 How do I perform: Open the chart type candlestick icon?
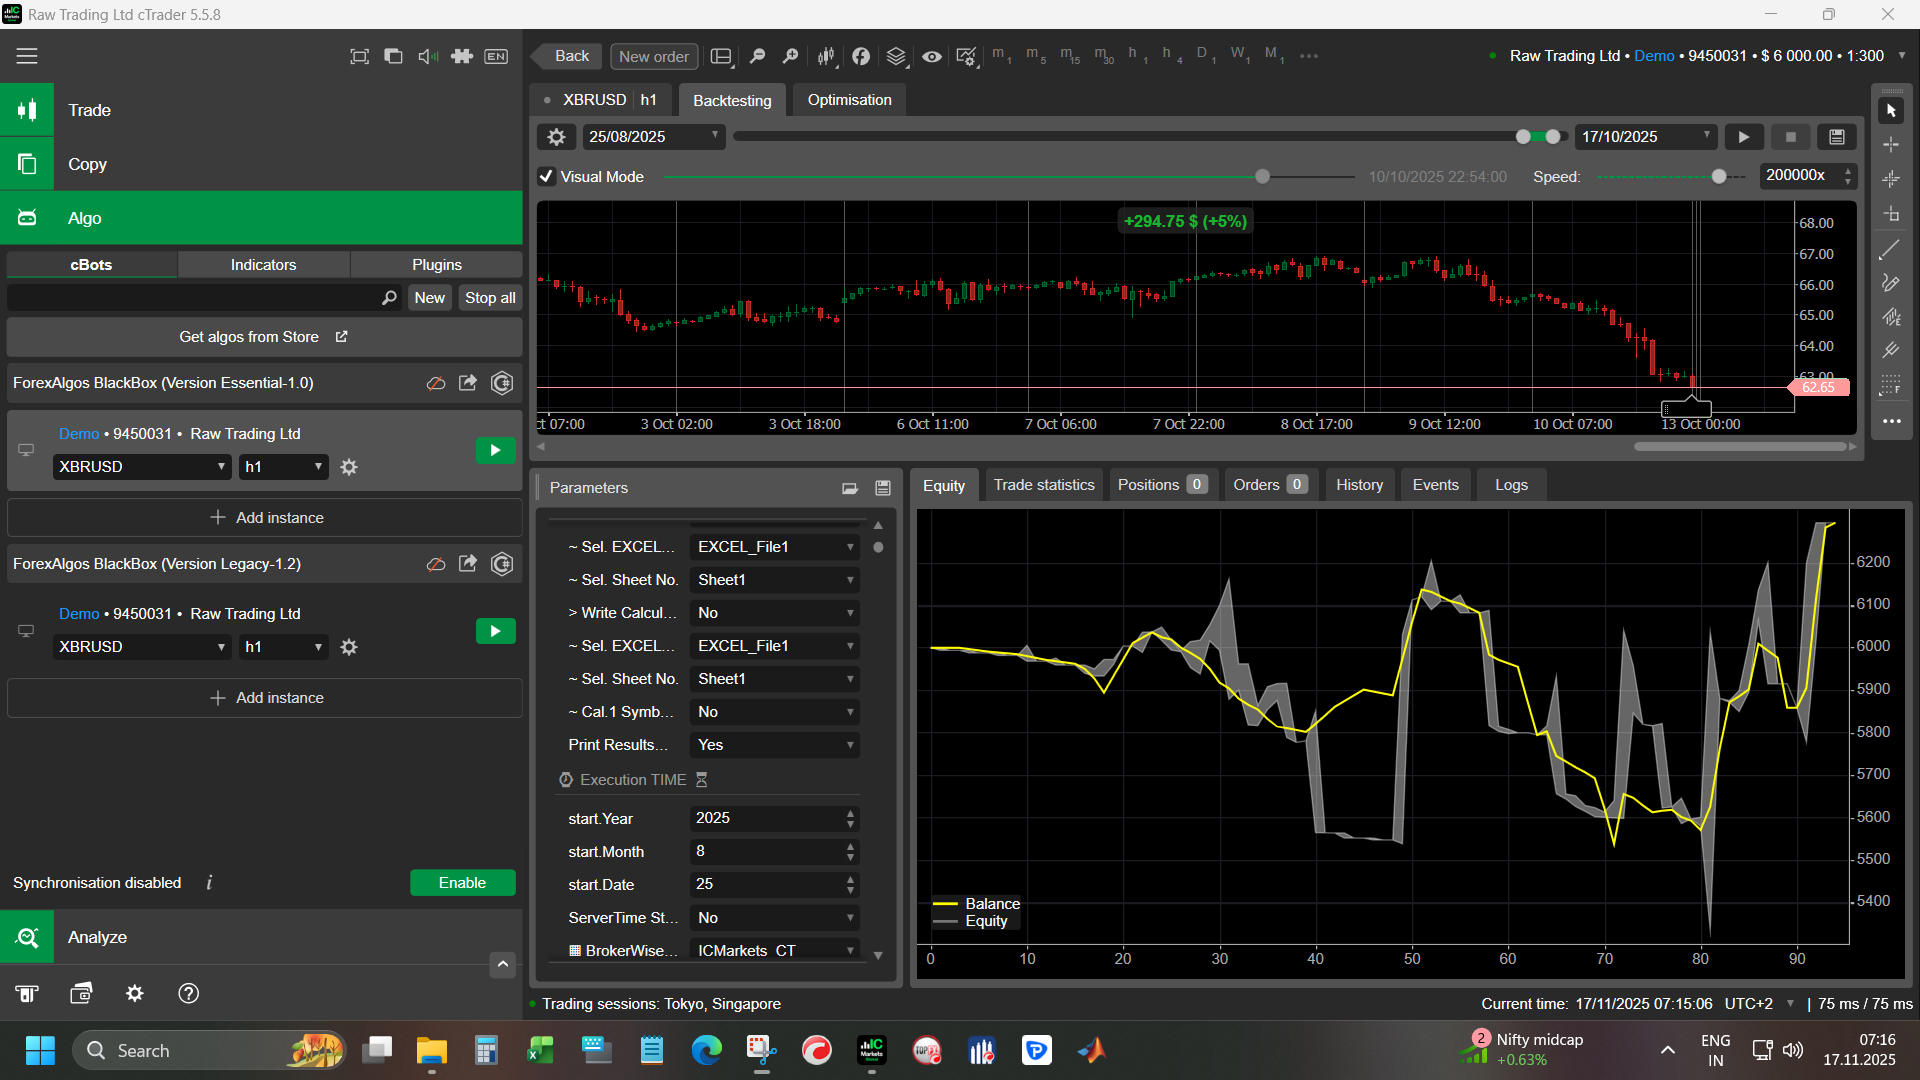tap(826, 56)
